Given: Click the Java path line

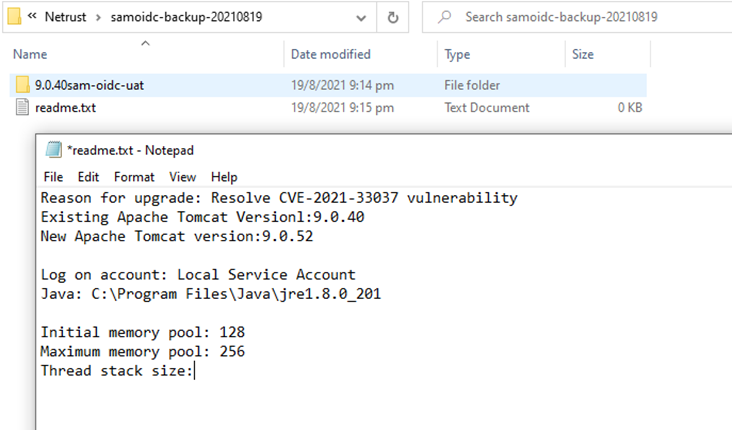Looking at the screenshot, I should coord(211,294).
